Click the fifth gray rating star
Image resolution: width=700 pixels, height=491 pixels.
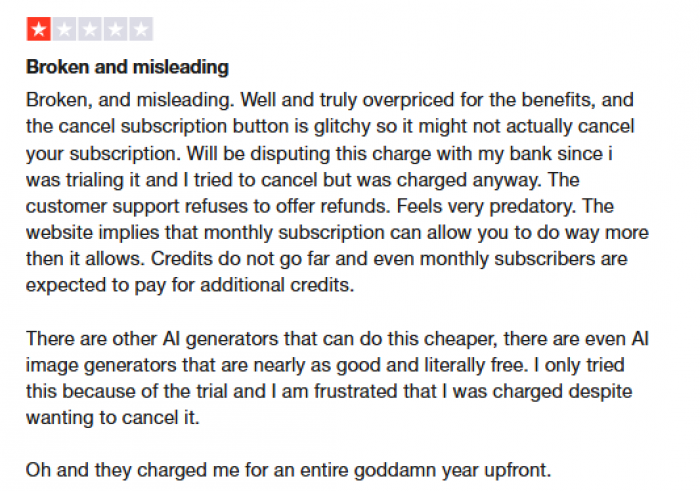tap(141, 29)
